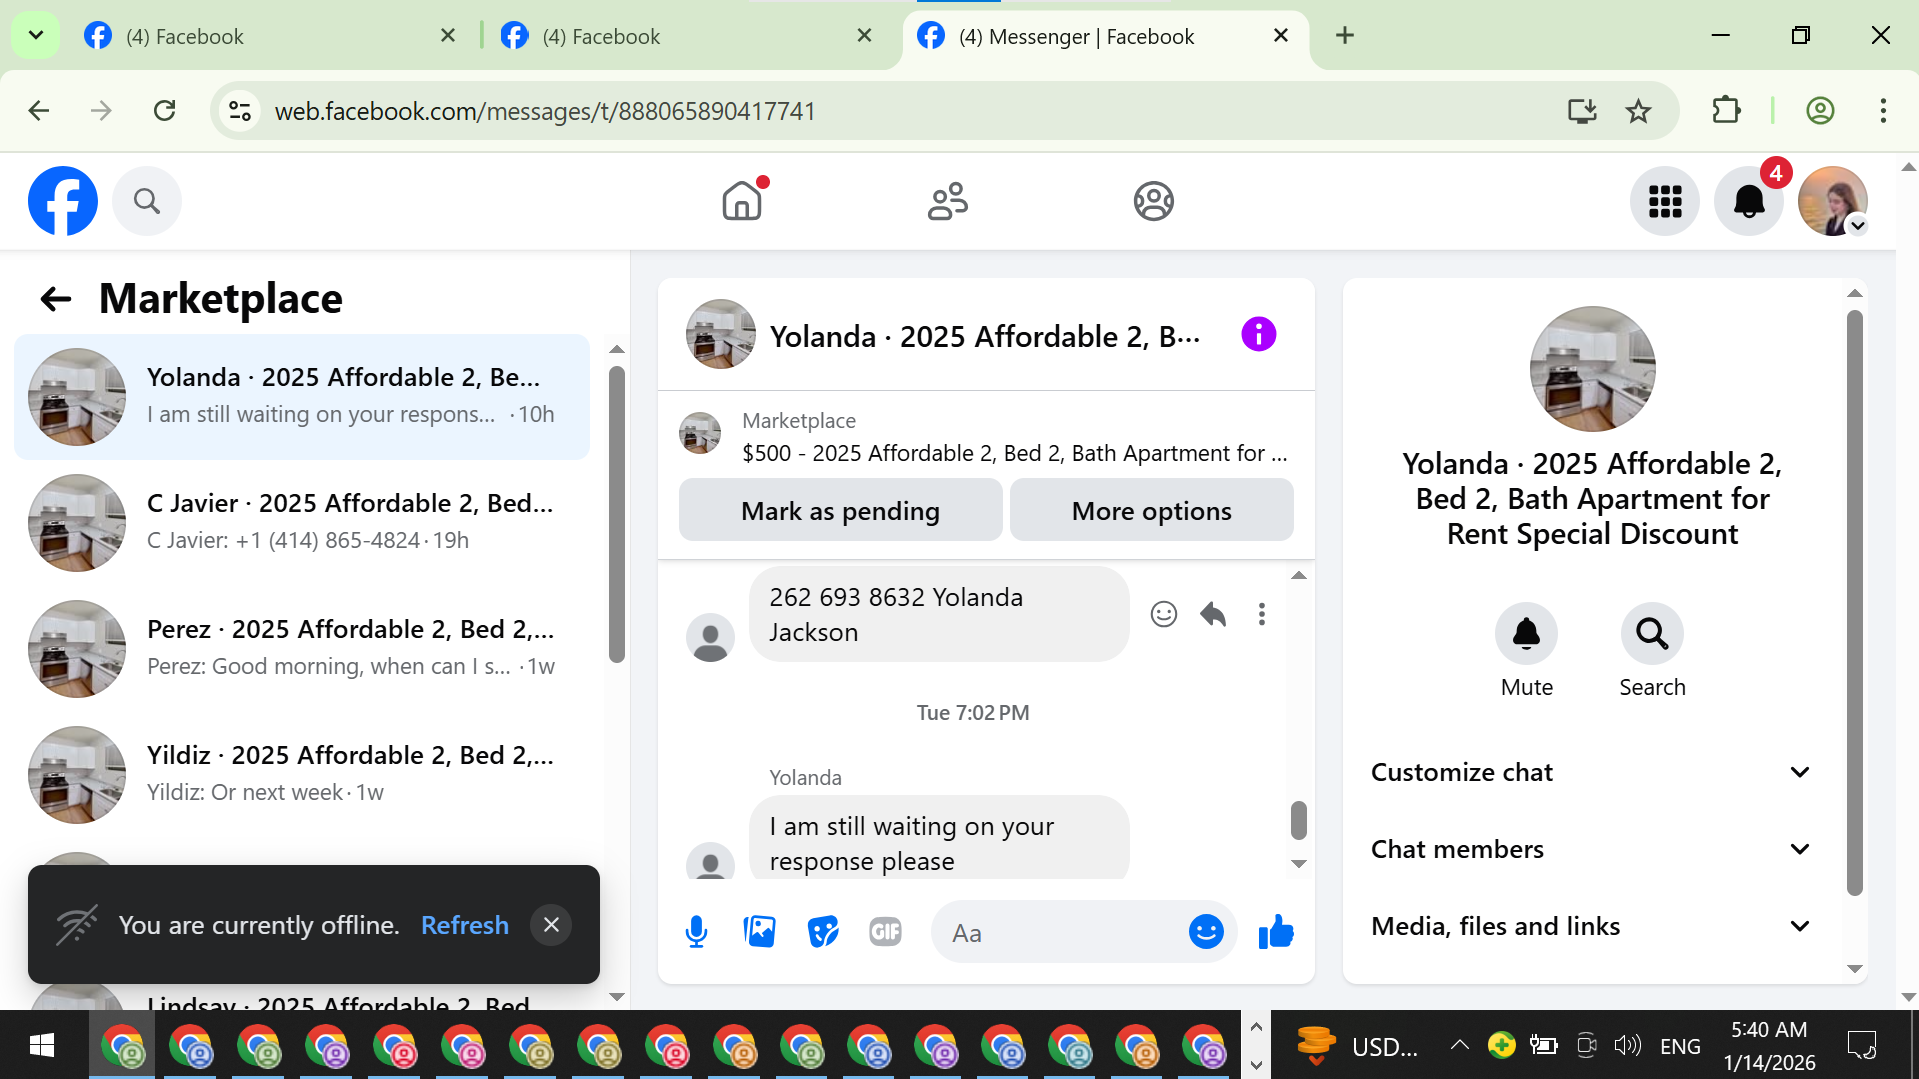Viewport: 1919px width, 1079px height.
Task: Close the Messenger tab
Action: (x=1281, y=36)
